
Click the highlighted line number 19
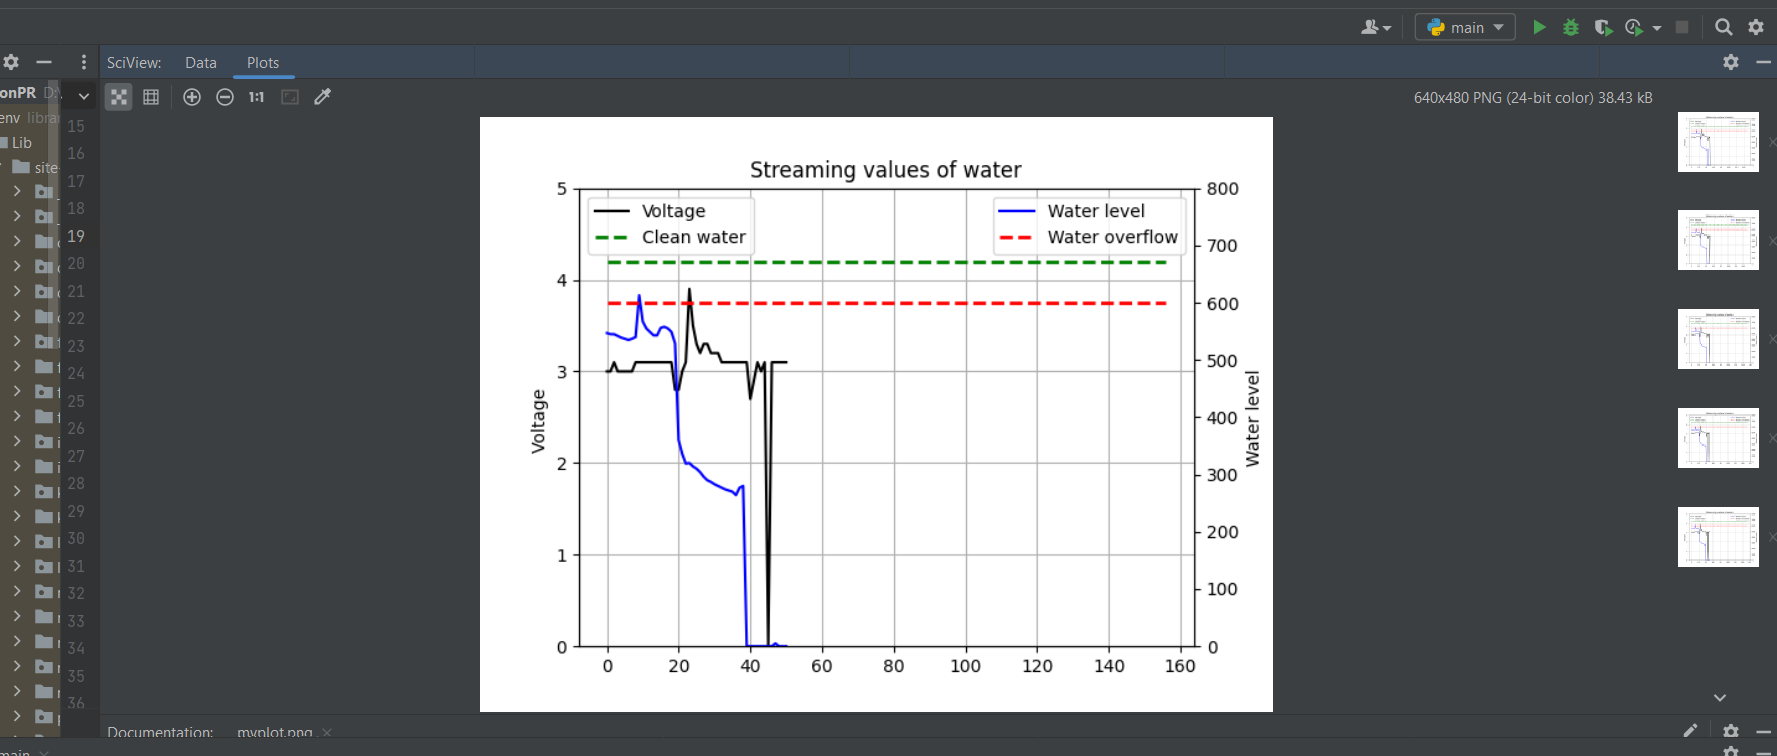coord(76,236)
